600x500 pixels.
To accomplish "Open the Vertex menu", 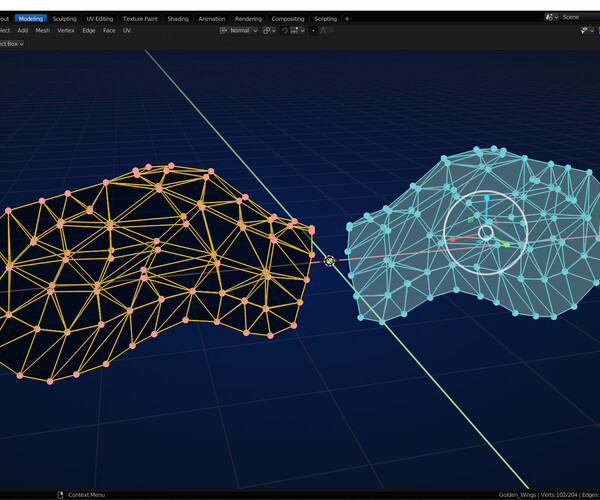I will 66,31.
